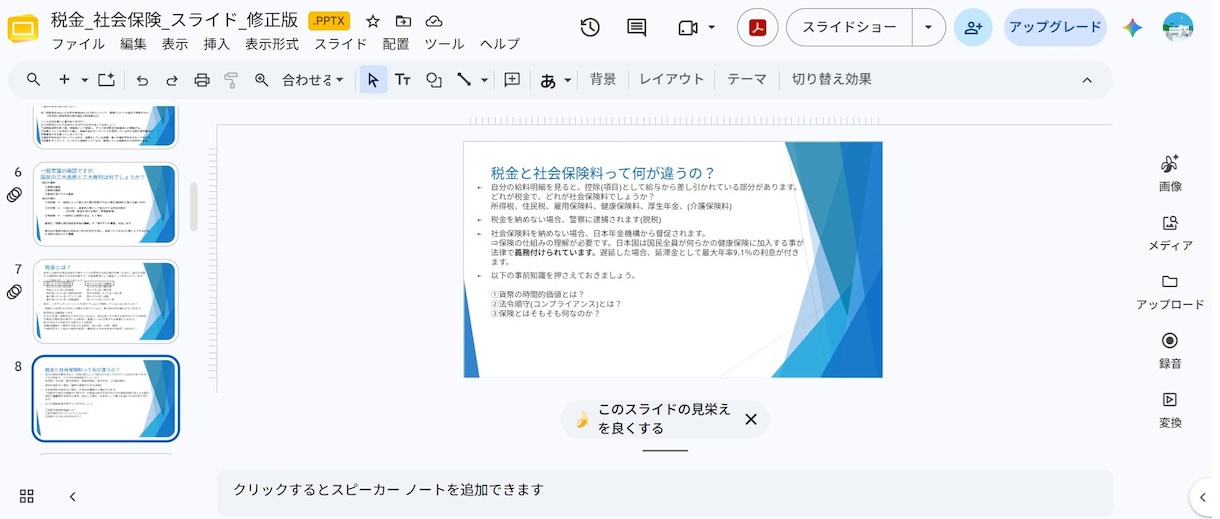This screenshot has width=1220, height=519.
Task: Select slide 6 thumbnail
Action: pos(106,204)
